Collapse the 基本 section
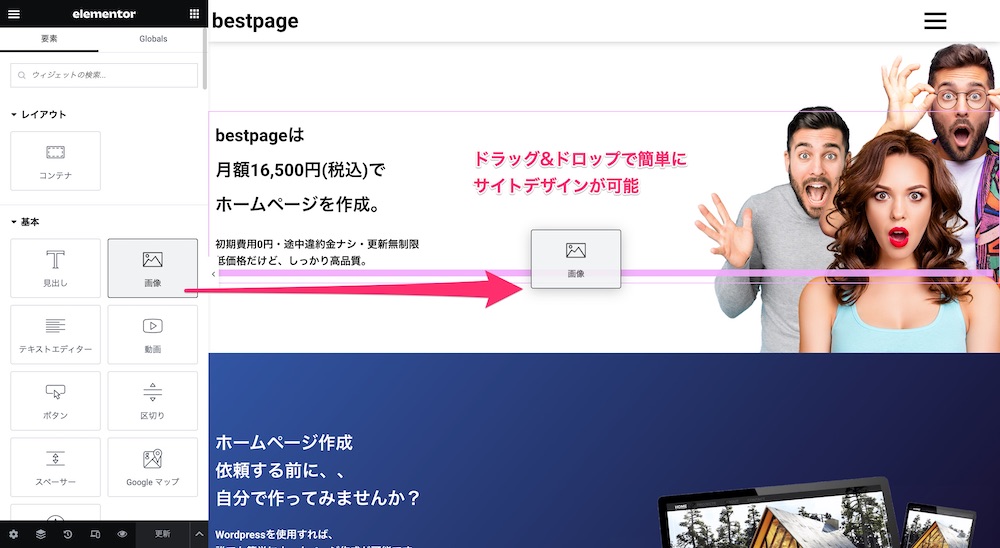The height and width of the screenshot is (548, 1000). 26,222
